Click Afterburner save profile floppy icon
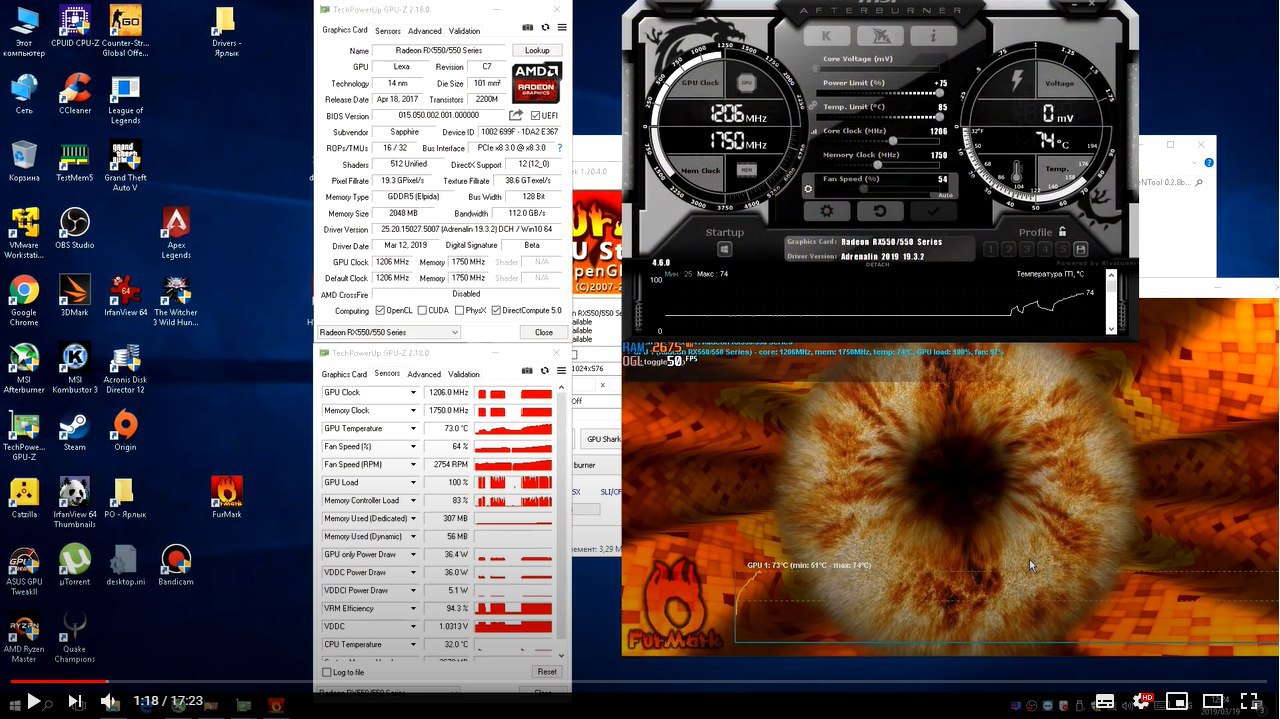Screen dimensions: 1280x719 [x=1080, y=249]
